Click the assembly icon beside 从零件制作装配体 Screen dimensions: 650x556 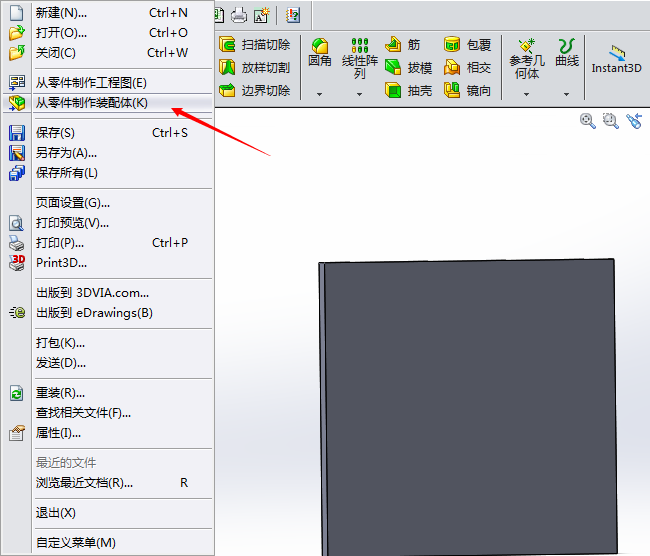click(17, 103)
